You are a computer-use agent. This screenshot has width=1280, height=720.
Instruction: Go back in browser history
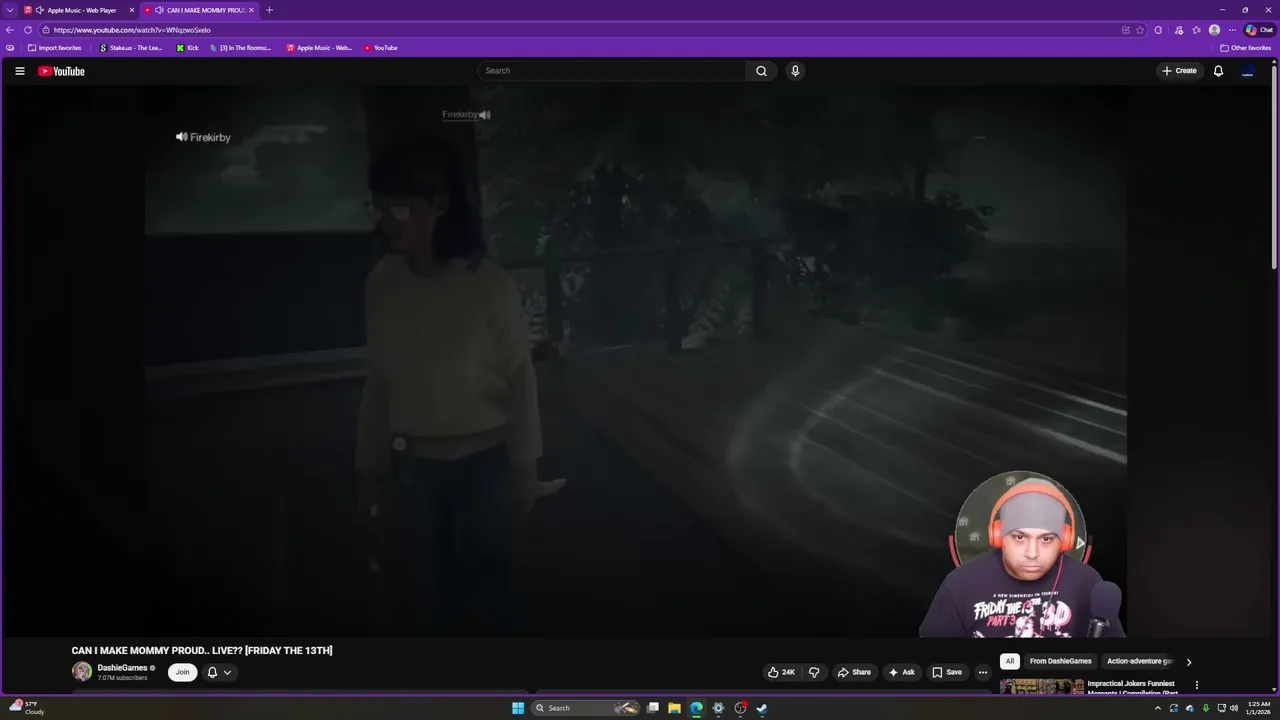coord(10,30)
